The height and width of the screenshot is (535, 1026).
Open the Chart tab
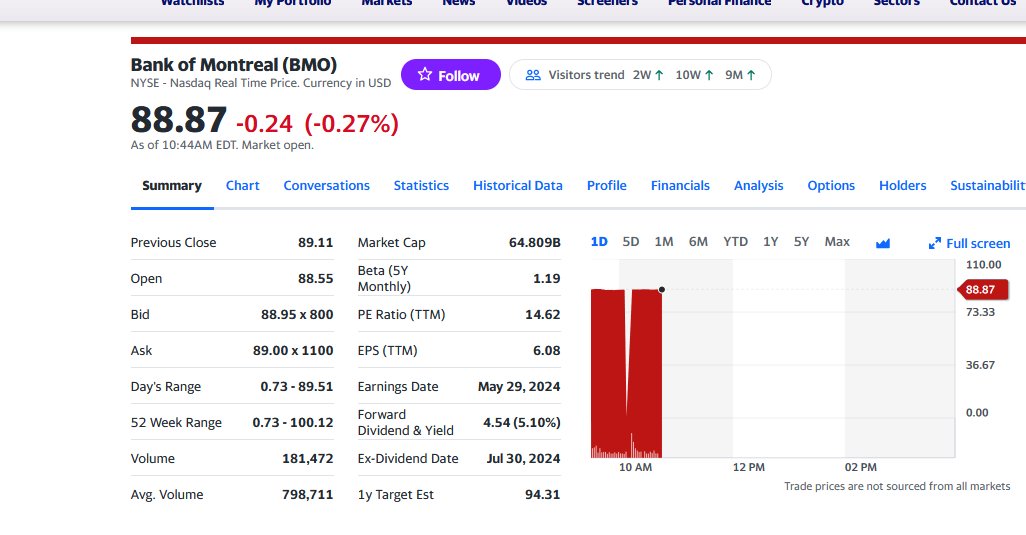[243, 186]
